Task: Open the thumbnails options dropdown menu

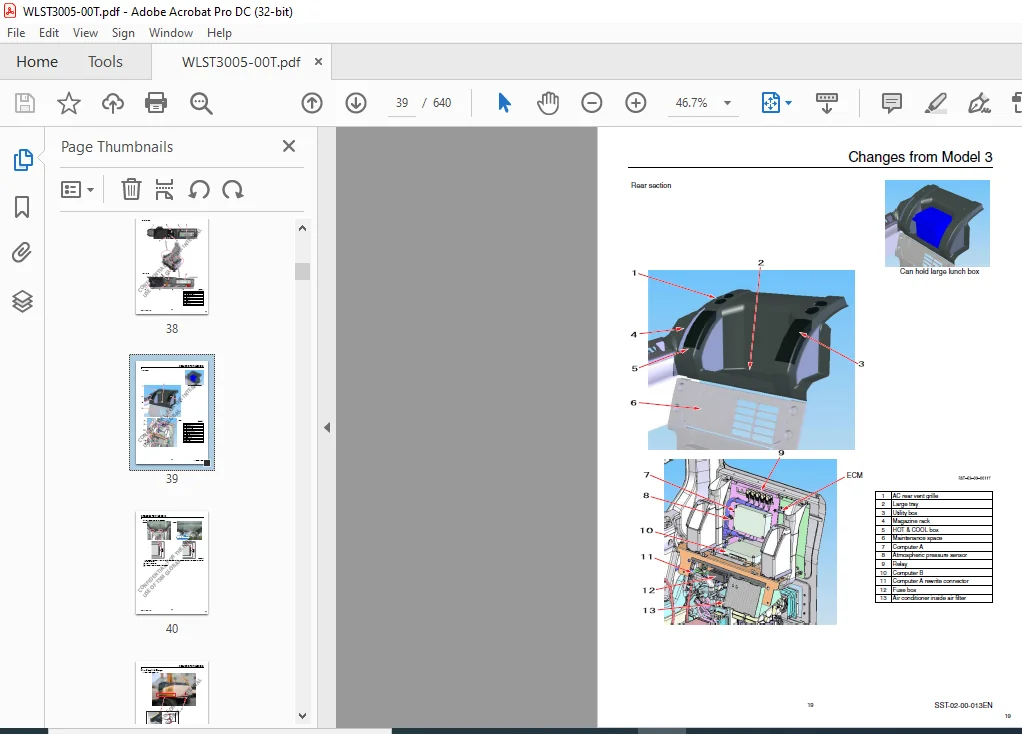Action: click(x=77, y=190)
